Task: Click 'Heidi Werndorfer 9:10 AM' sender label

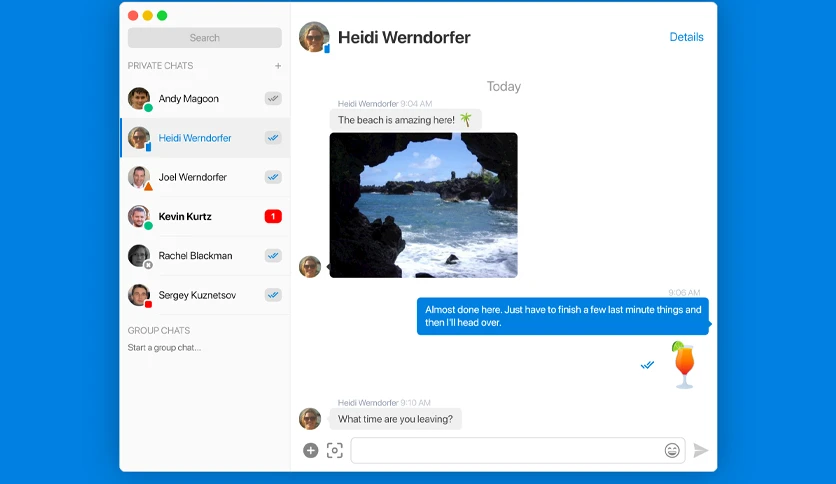Action: point(384,402)
